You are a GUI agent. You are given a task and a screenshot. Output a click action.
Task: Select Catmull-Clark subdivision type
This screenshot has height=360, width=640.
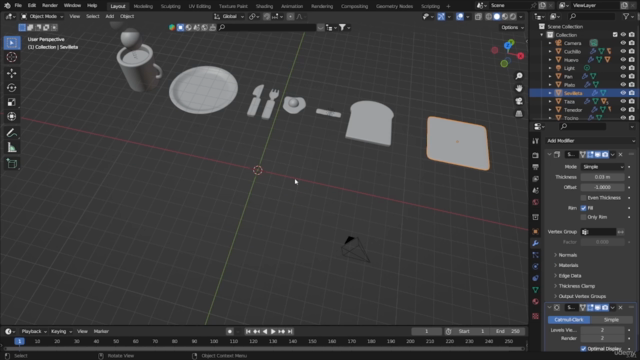point(569,320)
